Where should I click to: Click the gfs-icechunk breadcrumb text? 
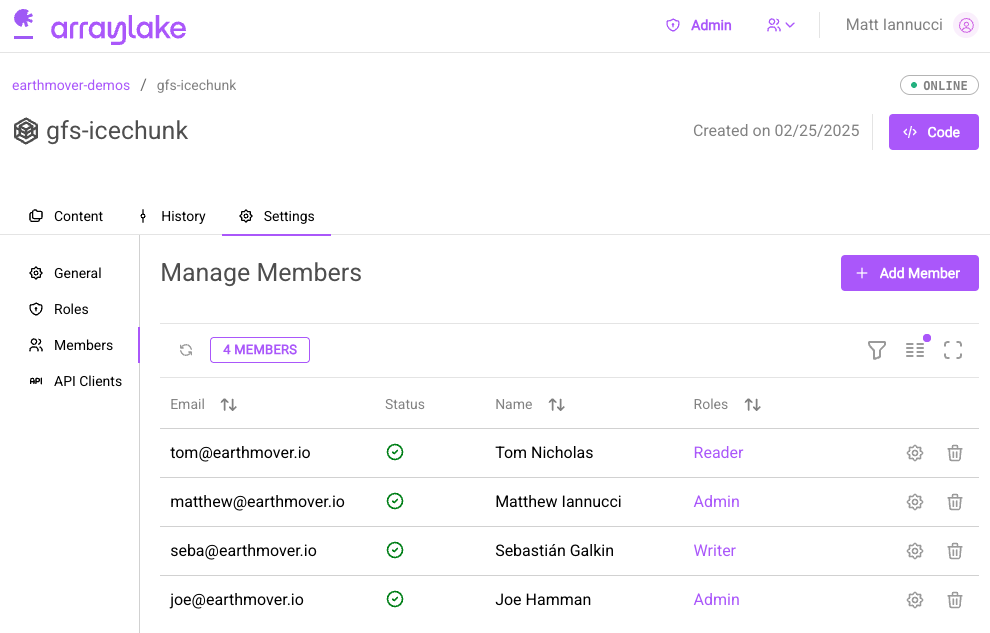pyautogui.click(x=196, y=85)
